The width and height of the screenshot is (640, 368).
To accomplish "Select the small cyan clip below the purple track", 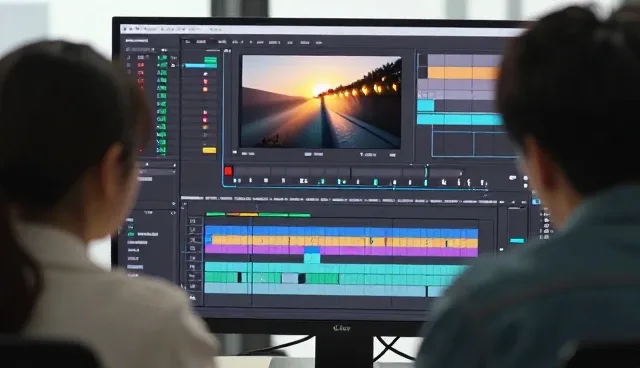I will pyautogui.click(x=312, y=258).
